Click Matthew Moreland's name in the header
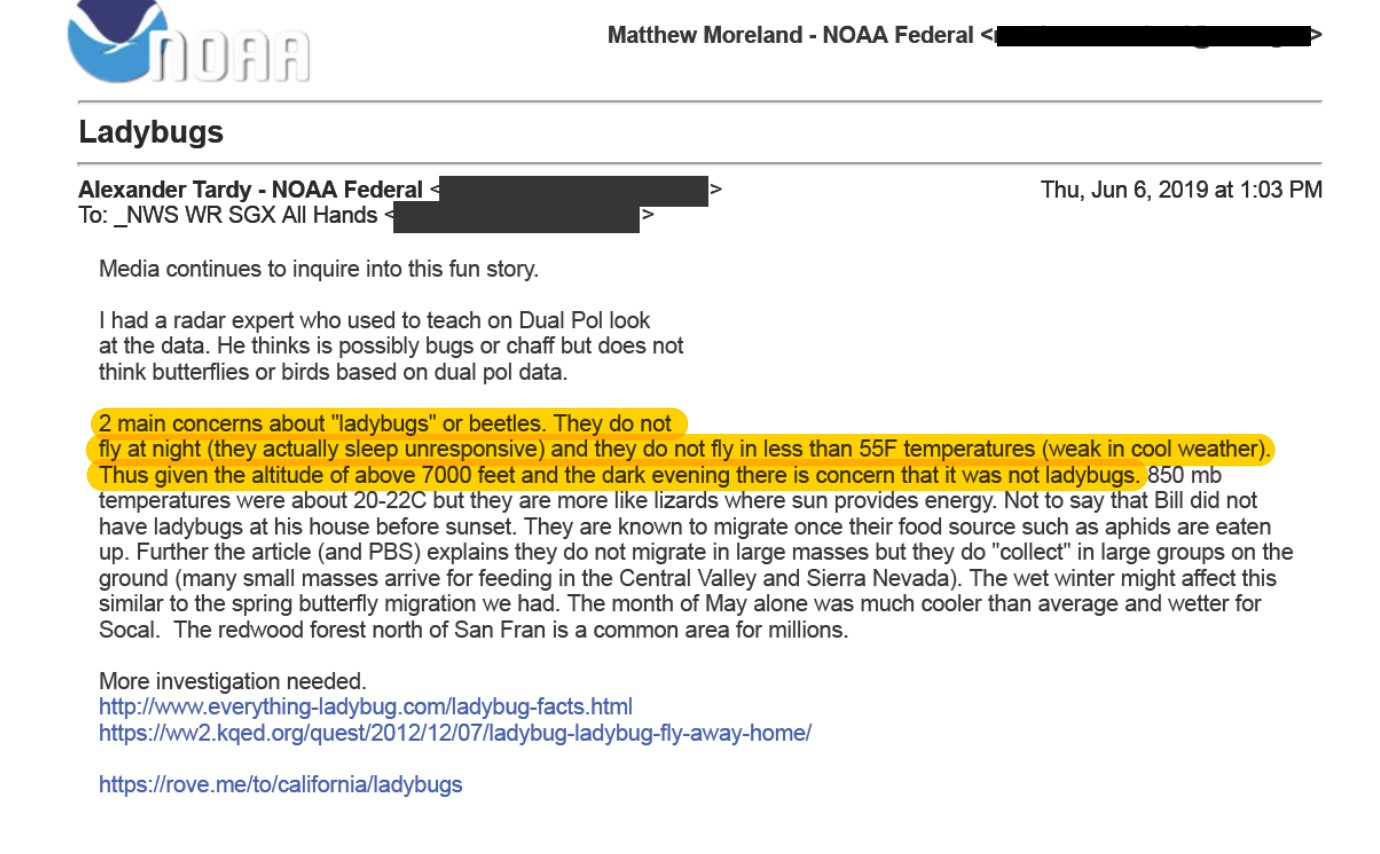Screen dimensions: 1380x854 click(x=790, y=36)
